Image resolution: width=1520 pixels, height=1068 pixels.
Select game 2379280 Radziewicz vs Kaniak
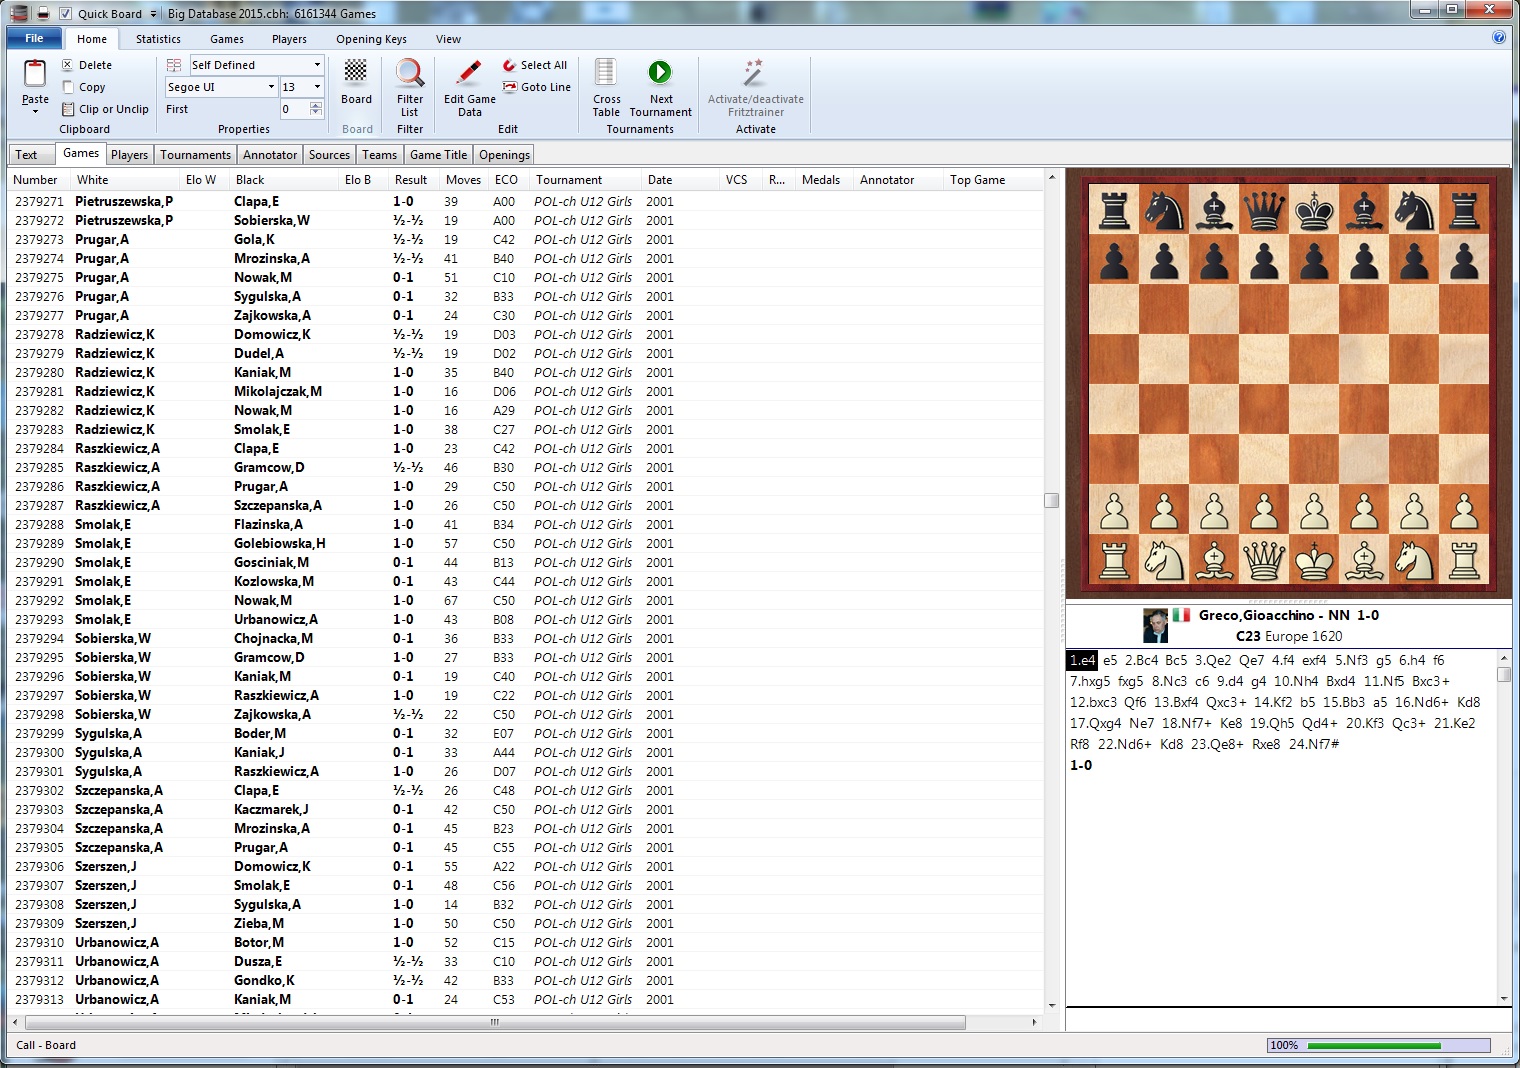526,372
